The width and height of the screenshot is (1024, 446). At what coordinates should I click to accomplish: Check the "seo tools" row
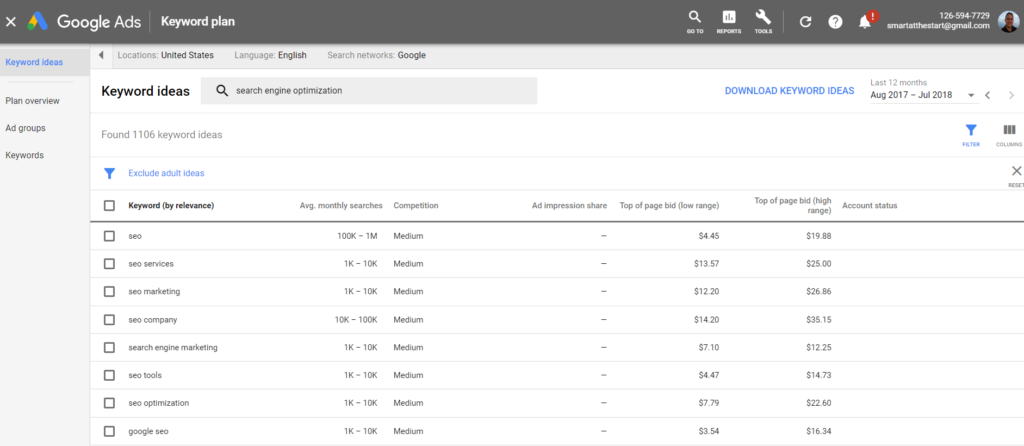tap(109, 375)
